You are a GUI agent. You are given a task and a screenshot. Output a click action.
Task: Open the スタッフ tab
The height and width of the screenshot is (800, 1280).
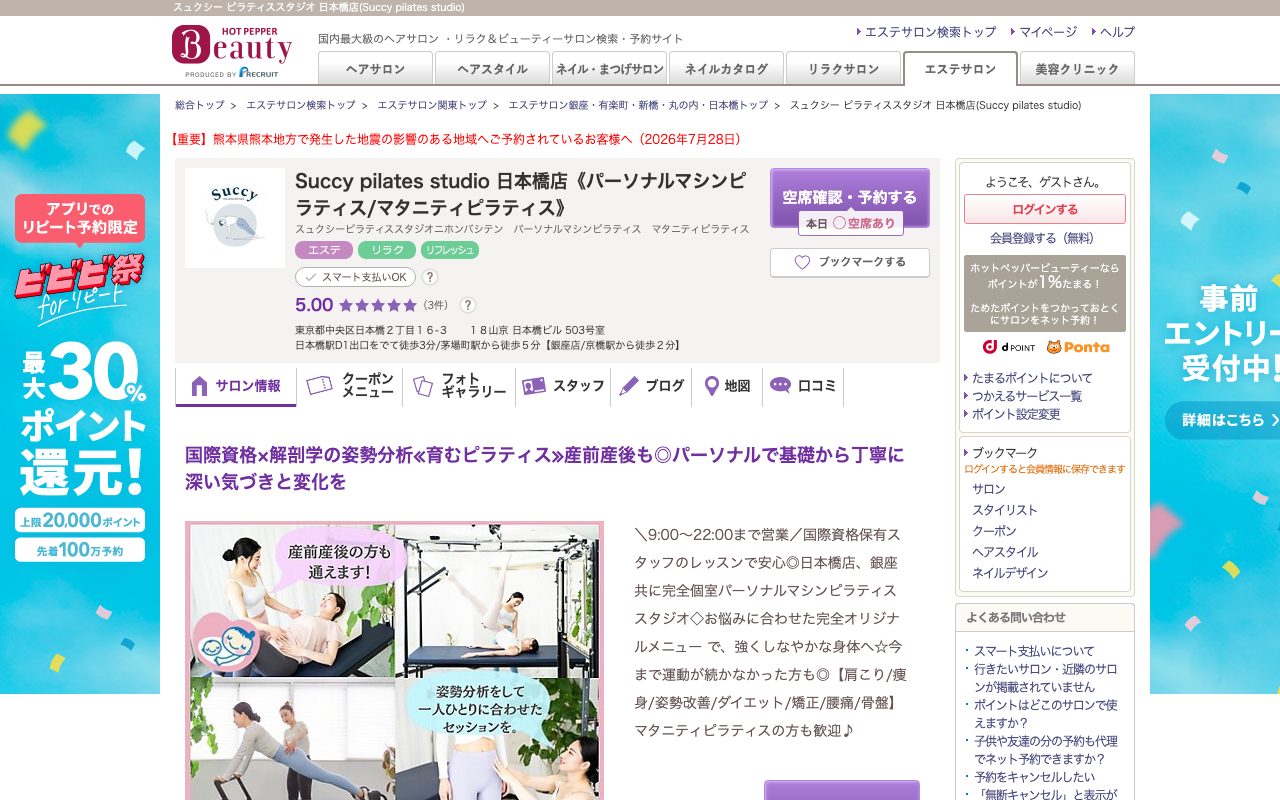coord(563,387)
